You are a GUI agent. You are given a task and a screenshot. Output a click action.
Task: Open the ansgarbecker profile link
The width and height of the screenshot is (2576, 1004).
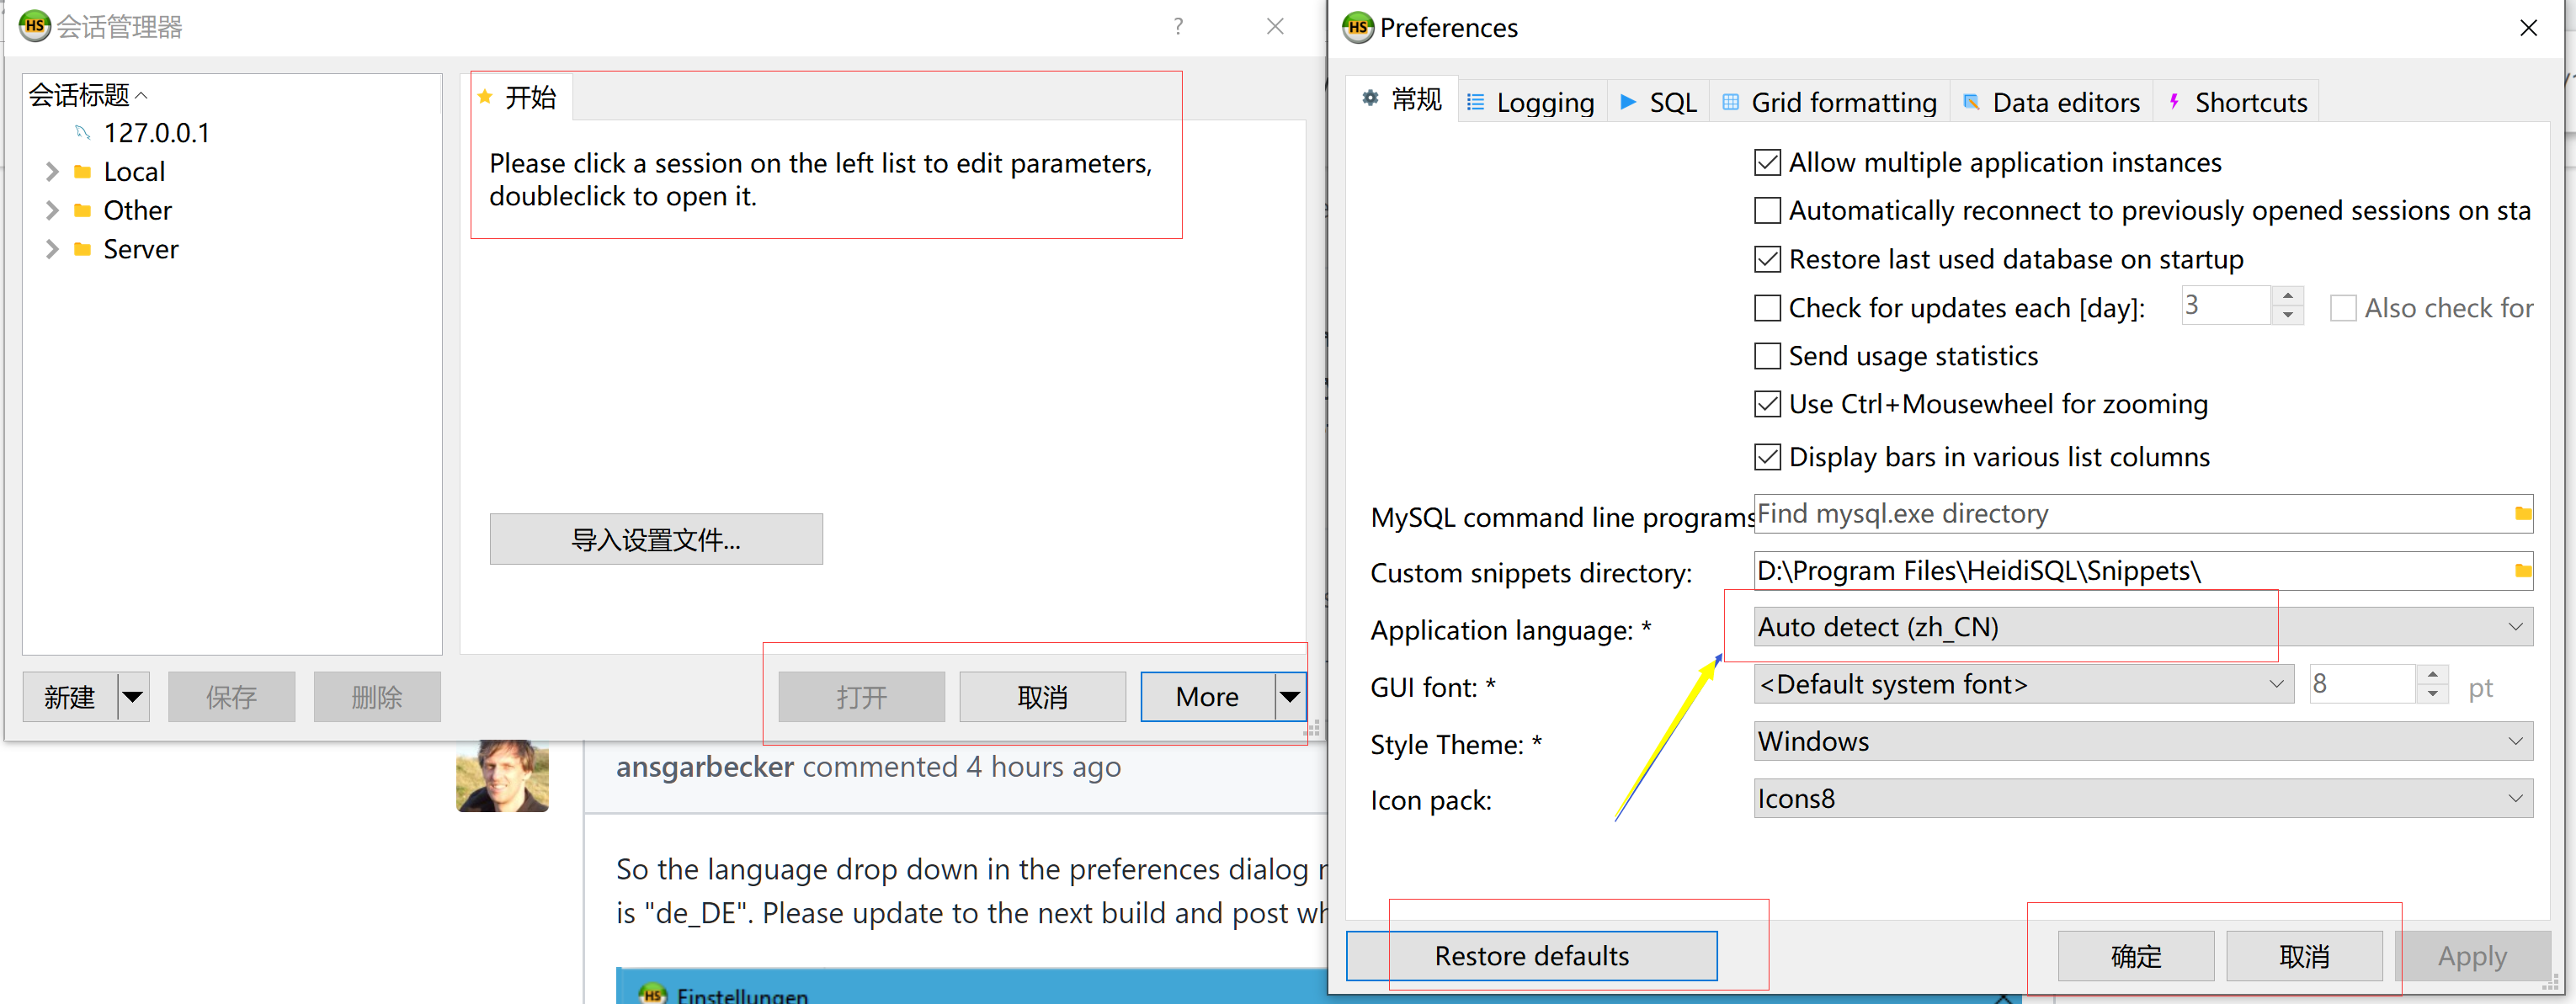tap(705, 767)
